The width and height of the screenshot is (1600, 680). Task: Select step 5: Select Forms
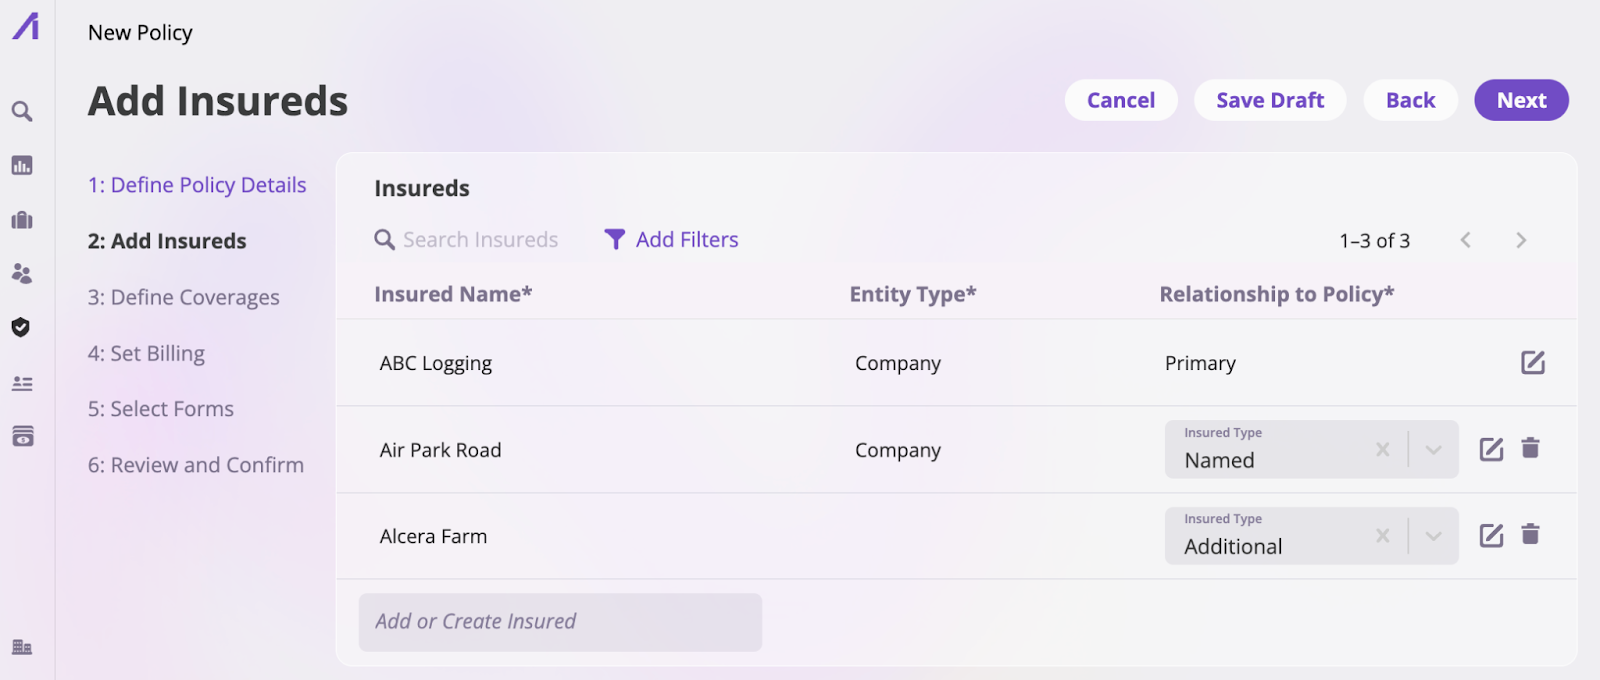[x=161, y=409]
